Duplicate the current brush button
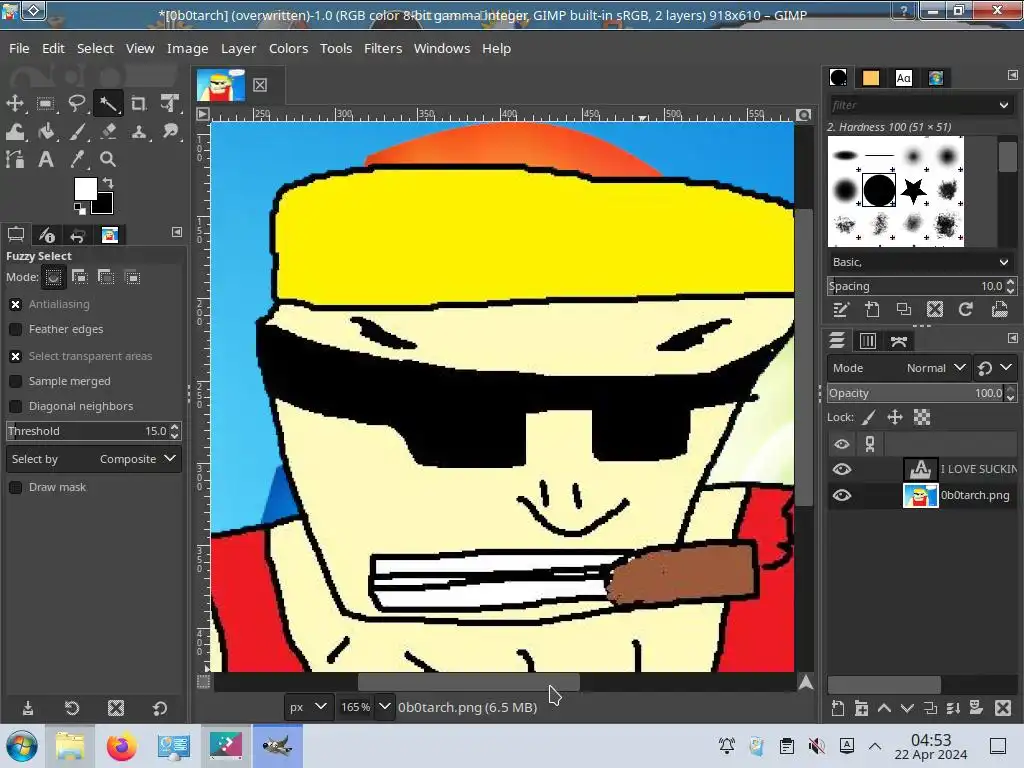Screen dimensions: 1024x768 tap(904, 310)
